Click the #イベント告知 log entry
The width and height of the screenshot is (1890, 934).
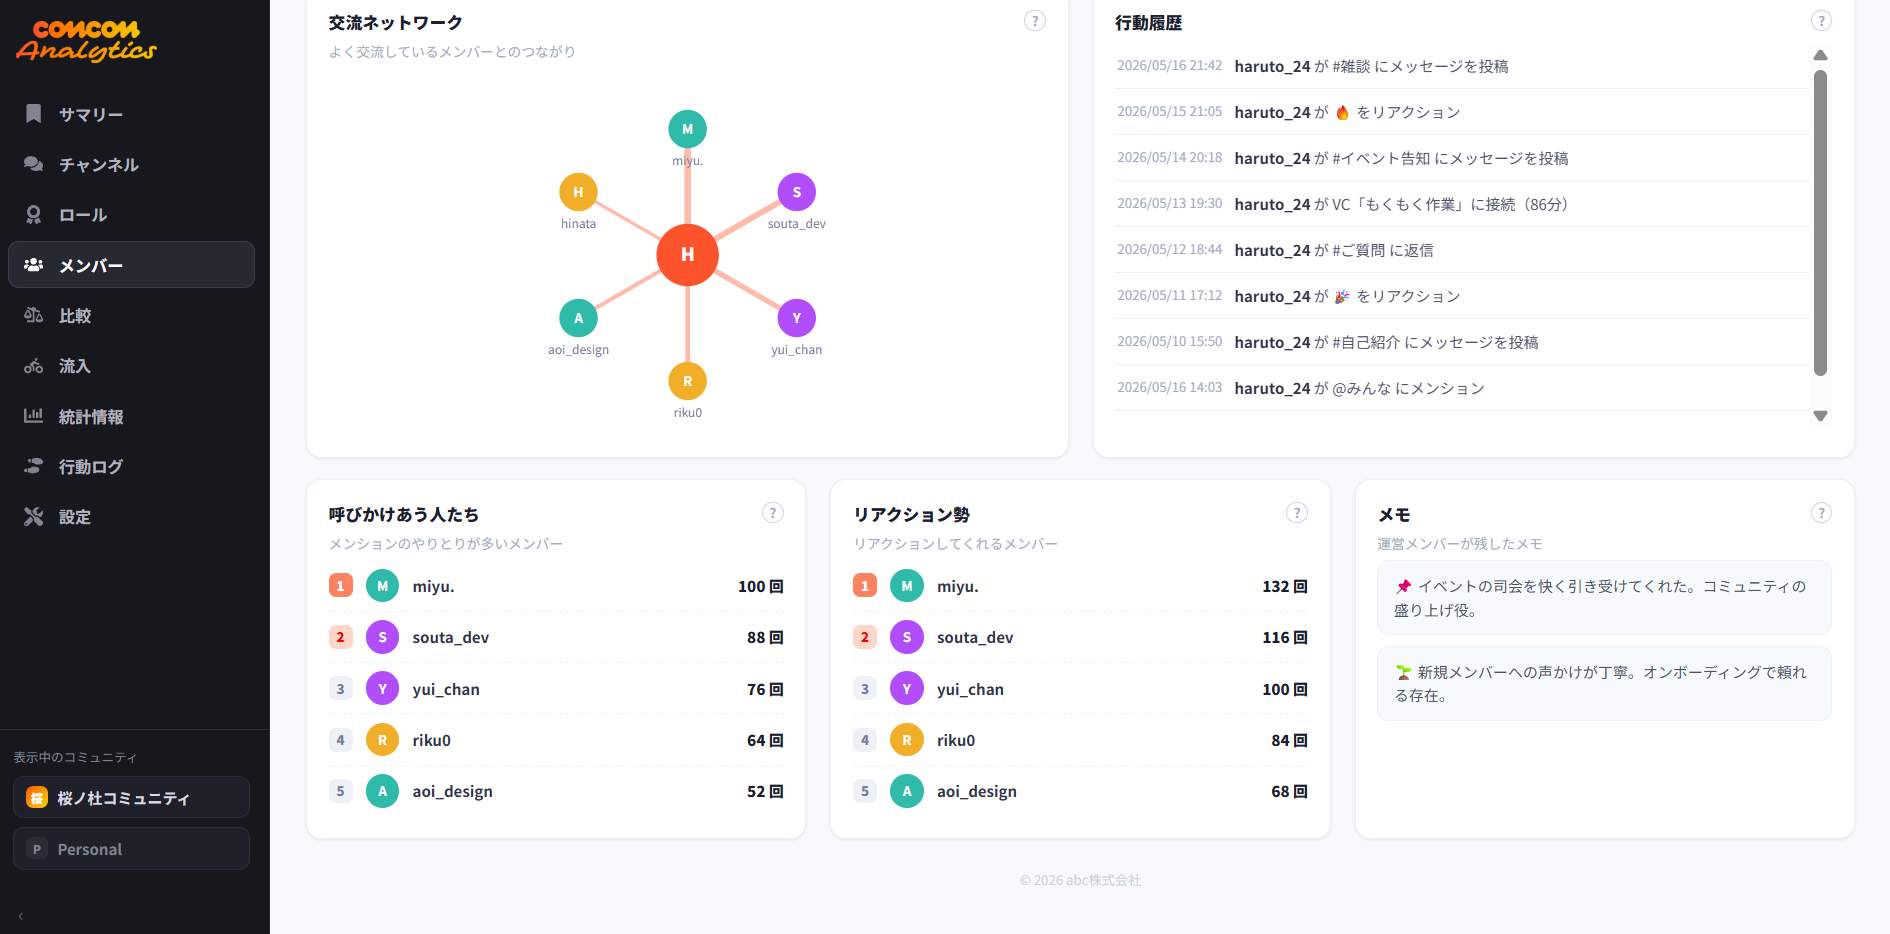(1462, 158)
